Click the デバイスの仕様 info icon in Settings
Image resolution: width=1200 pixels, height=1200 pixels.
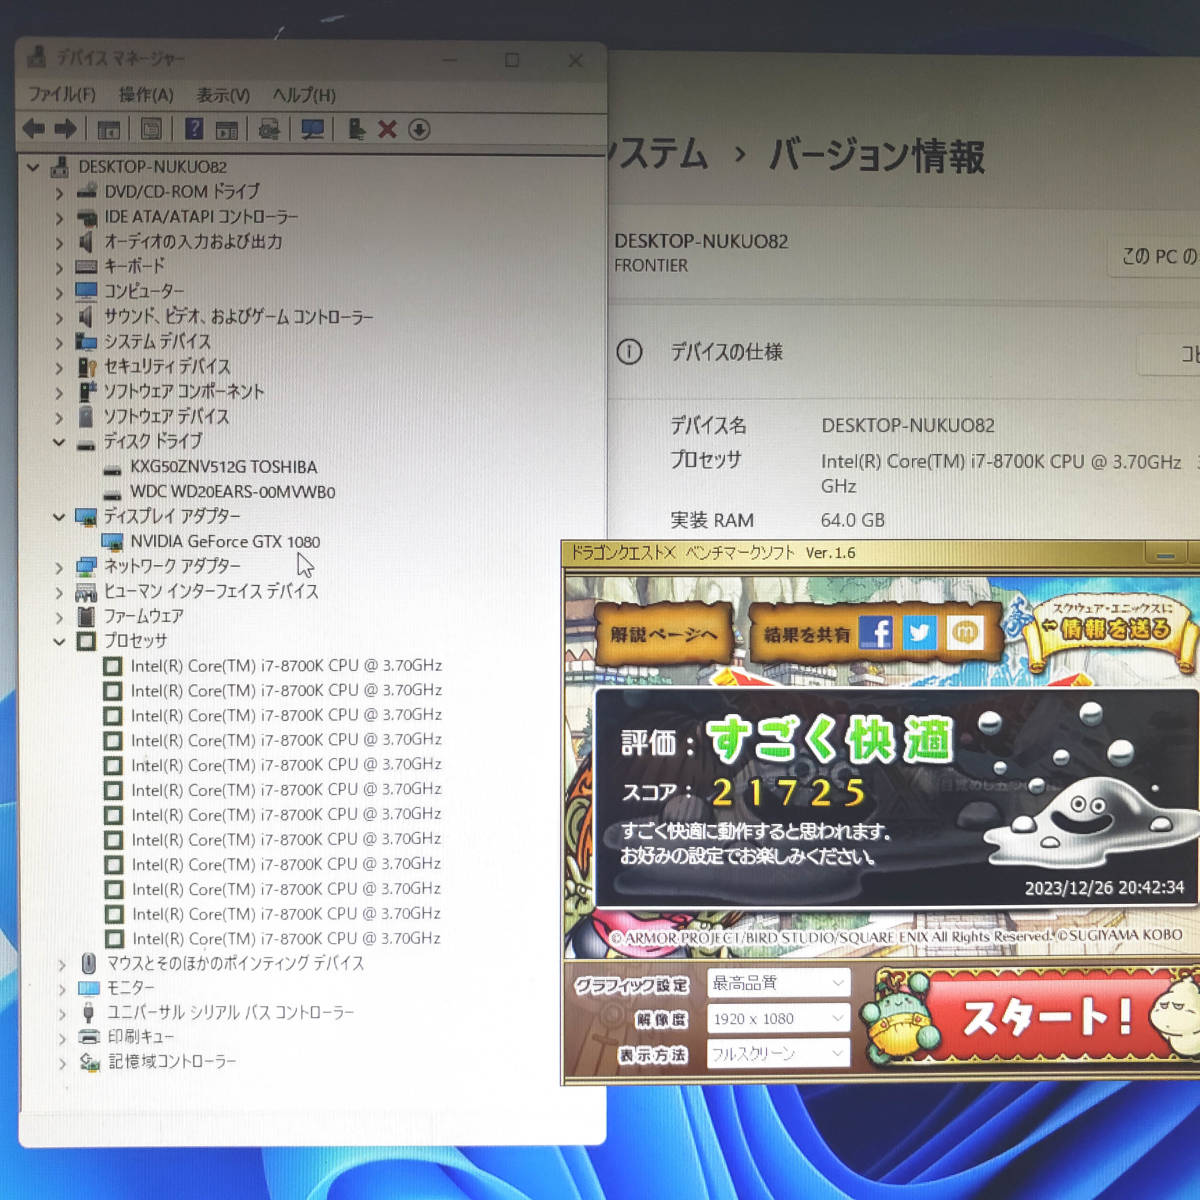coord(629,352)
